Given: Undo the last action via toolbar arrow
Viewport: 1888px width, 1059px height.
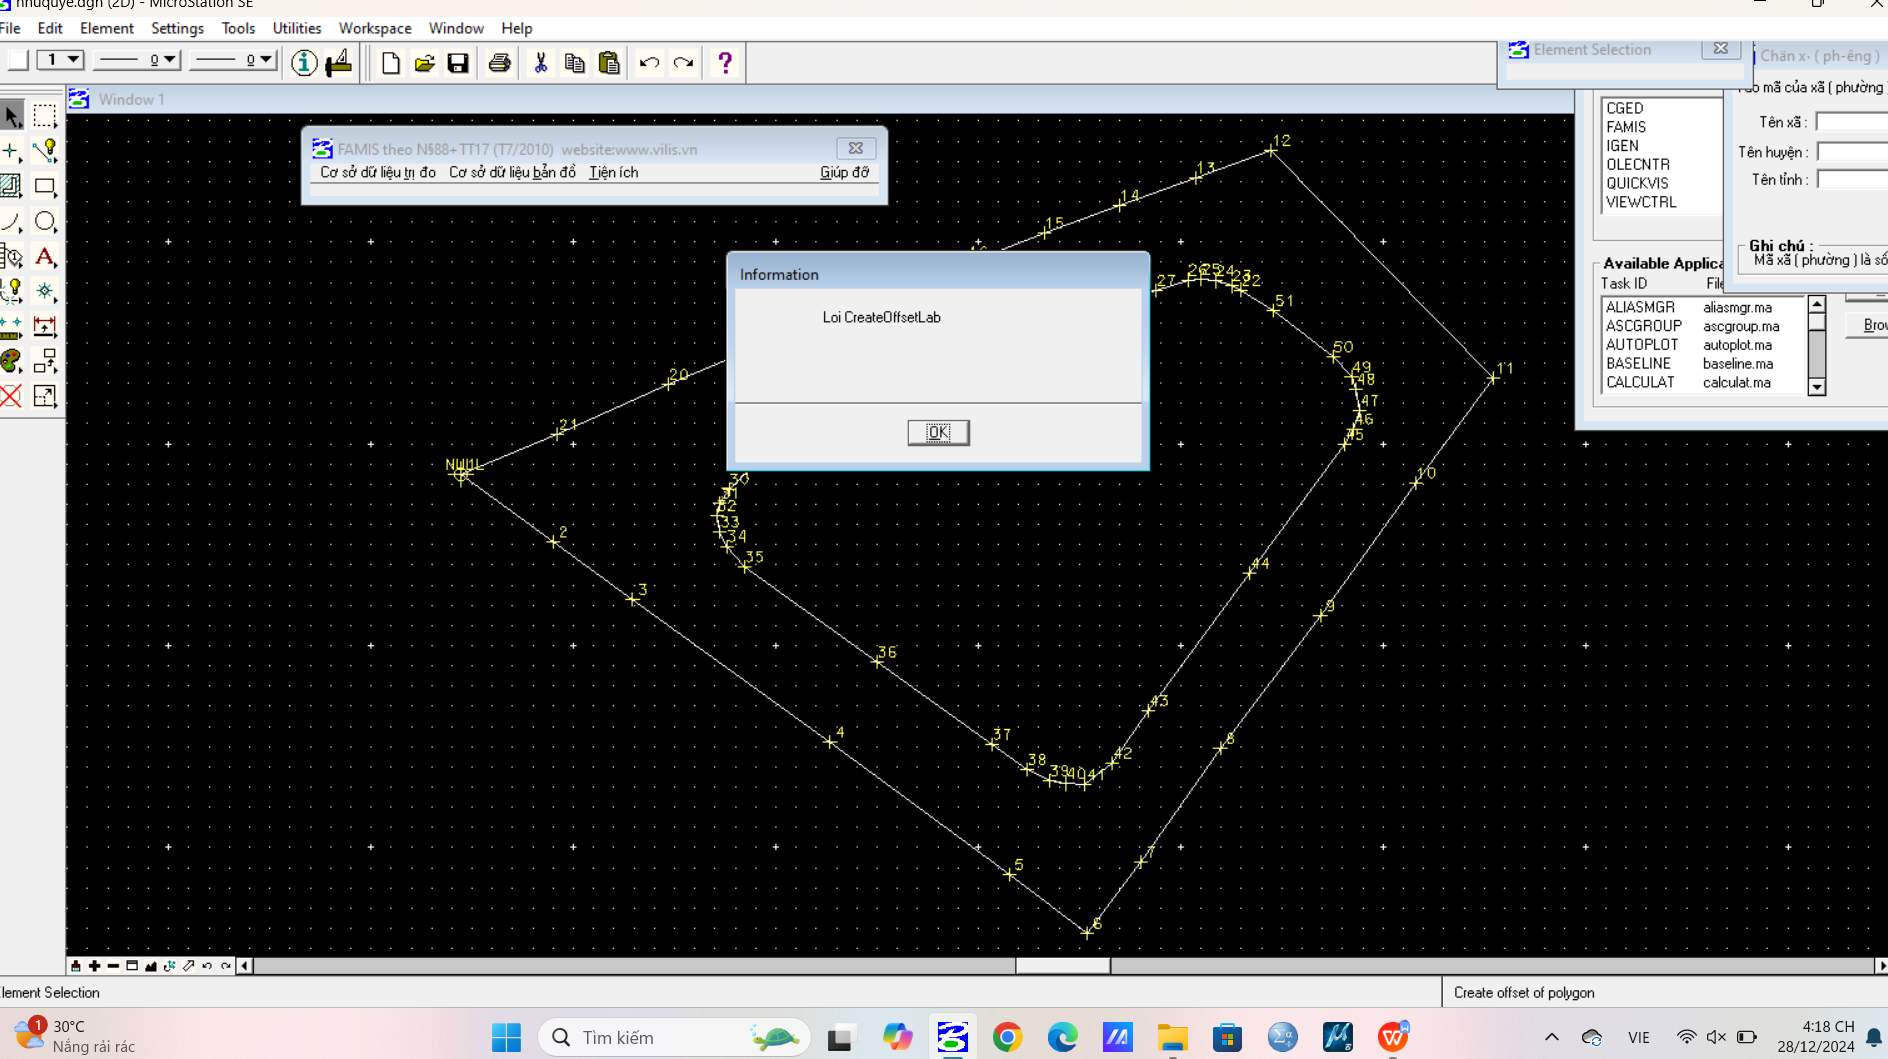Looking at the screenshot, I should pyautogui.click(x=649, y=63).
